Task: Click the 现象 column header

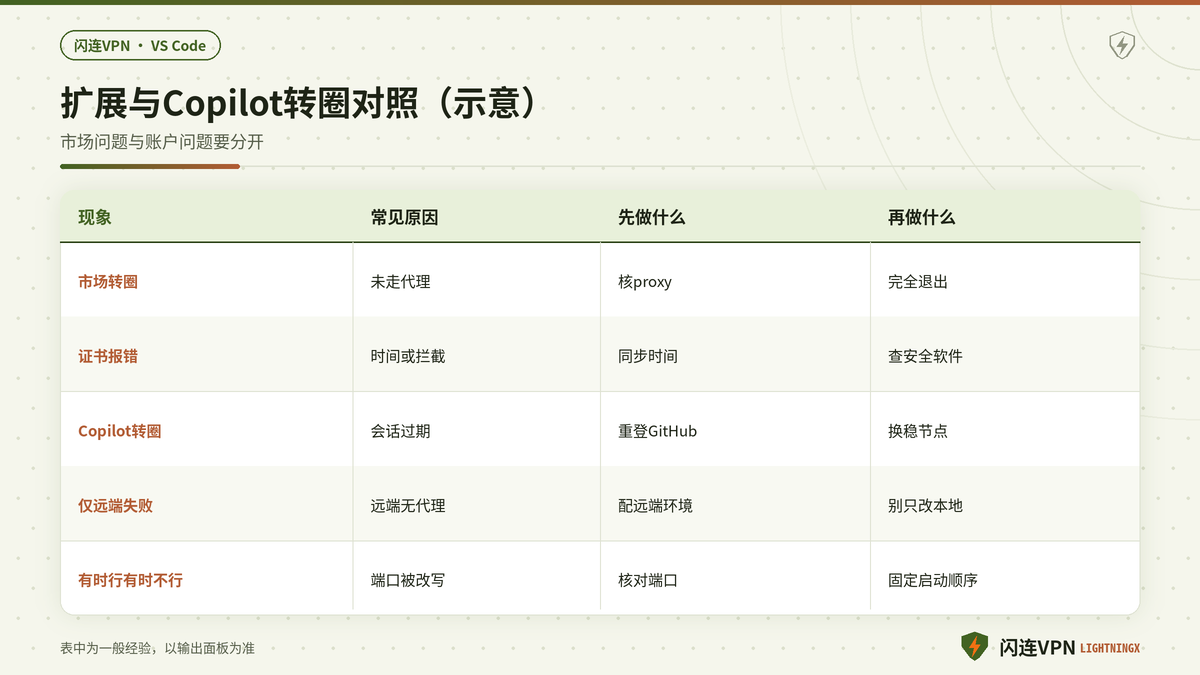Action: 95,217
